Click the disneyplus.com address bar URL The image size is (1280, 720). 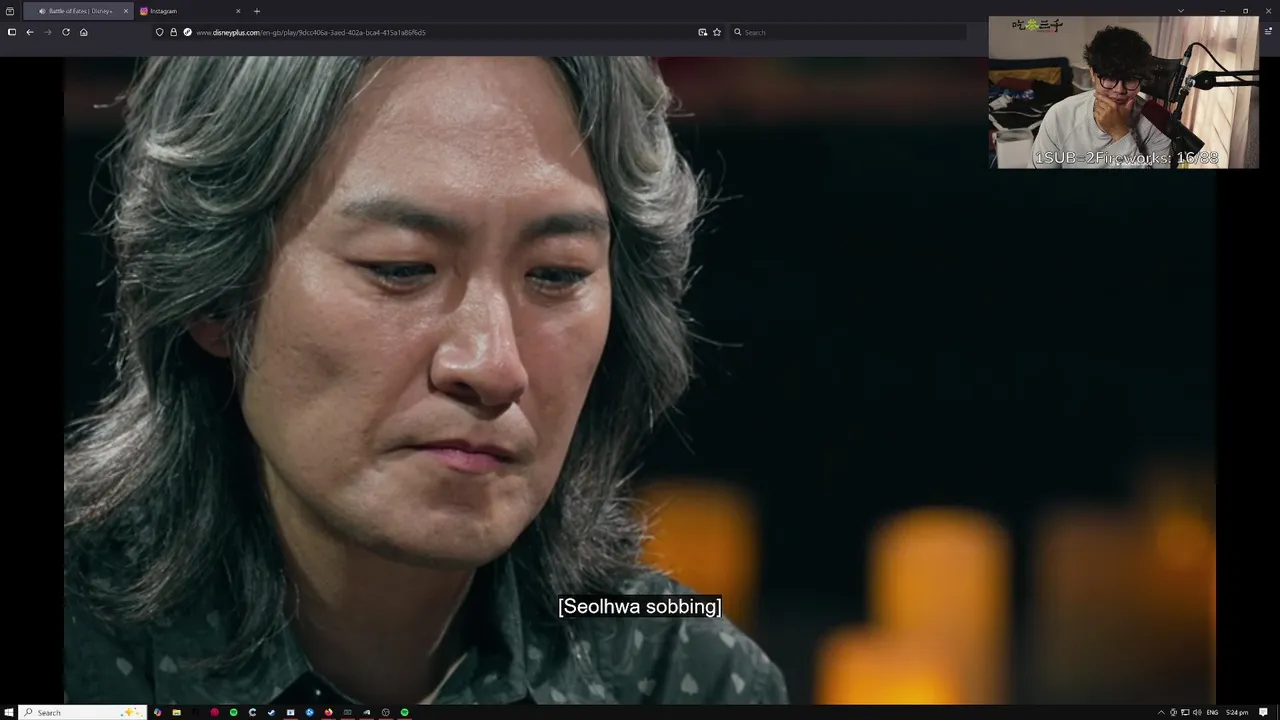311,32
